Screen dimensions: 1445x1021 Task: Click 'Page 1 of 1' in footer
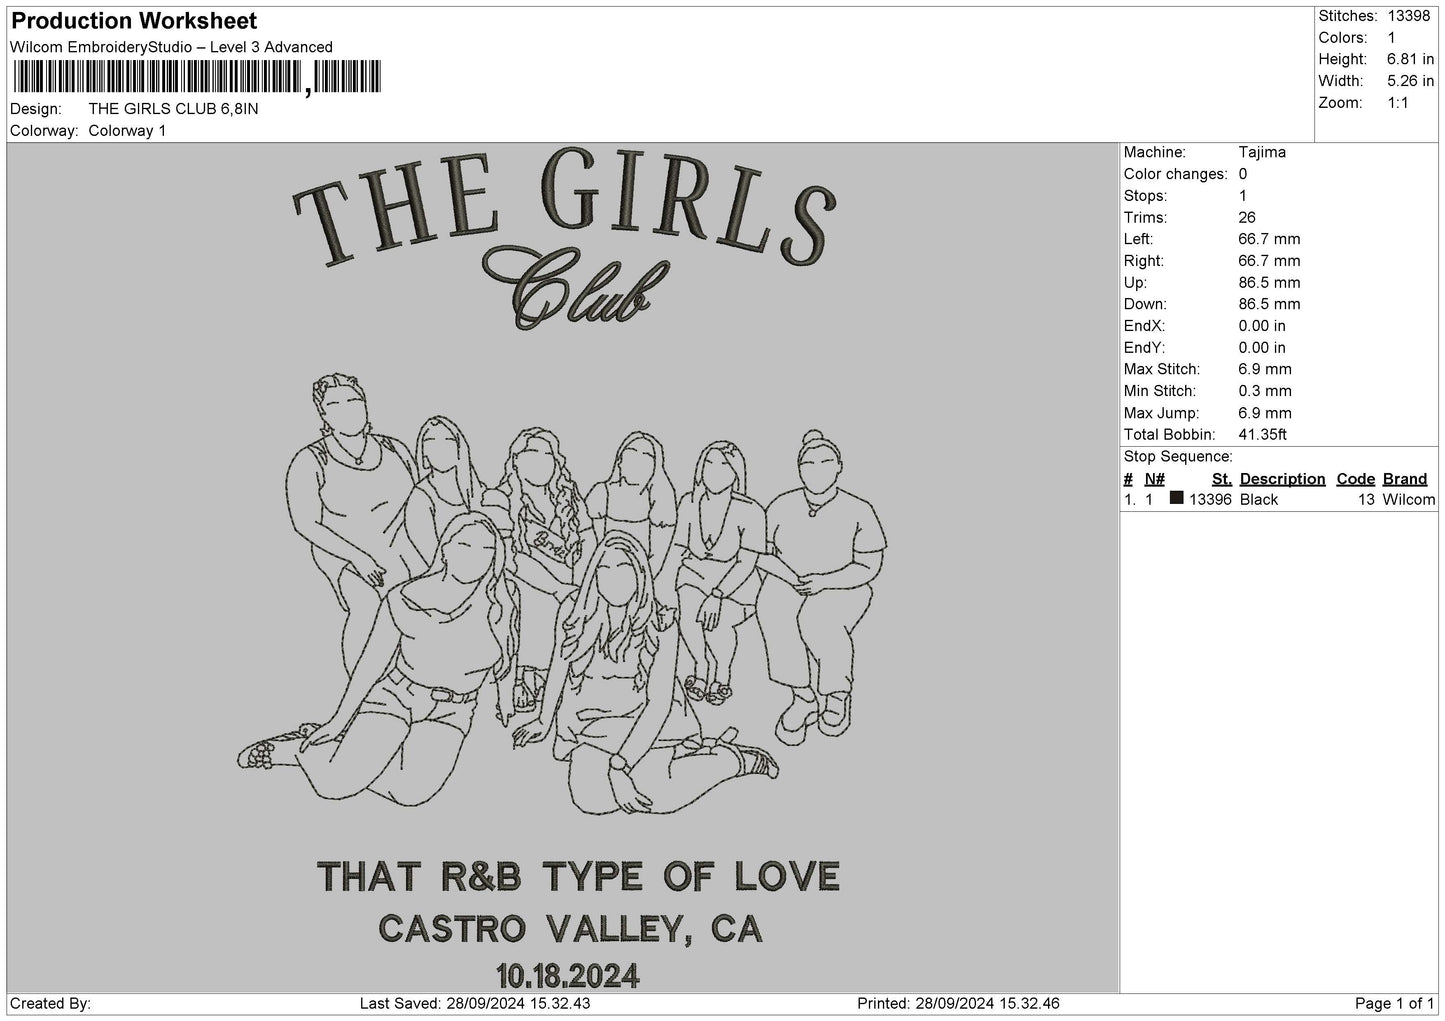pos(1394,1003)
